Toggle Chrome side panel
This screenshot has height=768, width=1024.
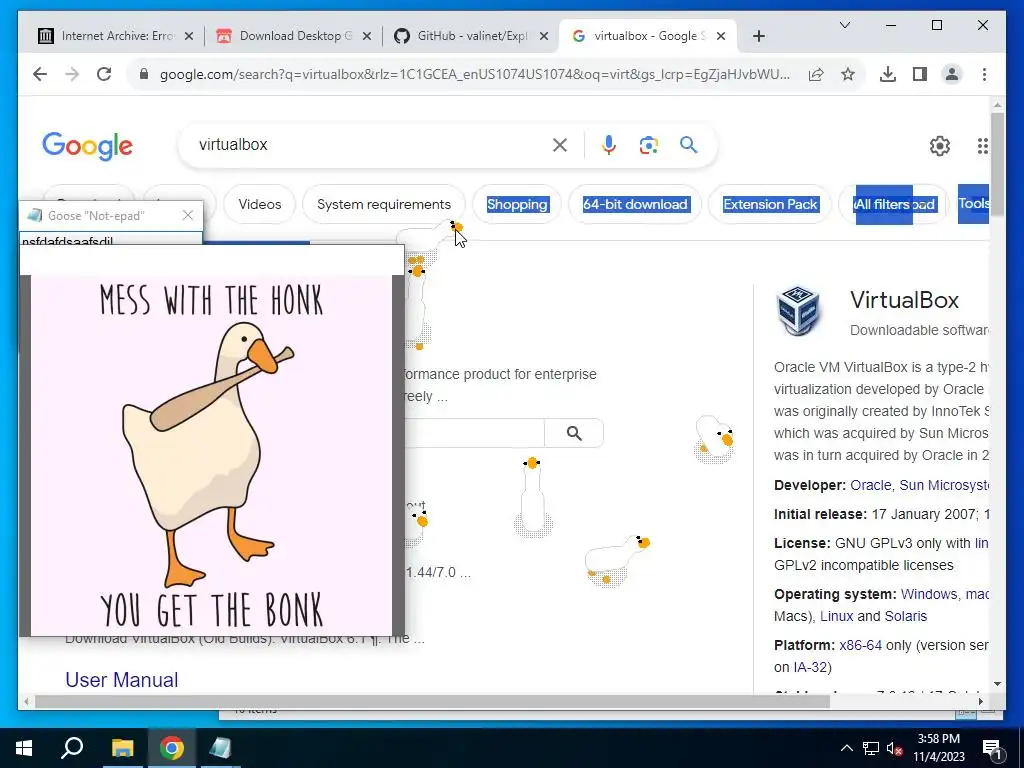[x=920, y=74]
